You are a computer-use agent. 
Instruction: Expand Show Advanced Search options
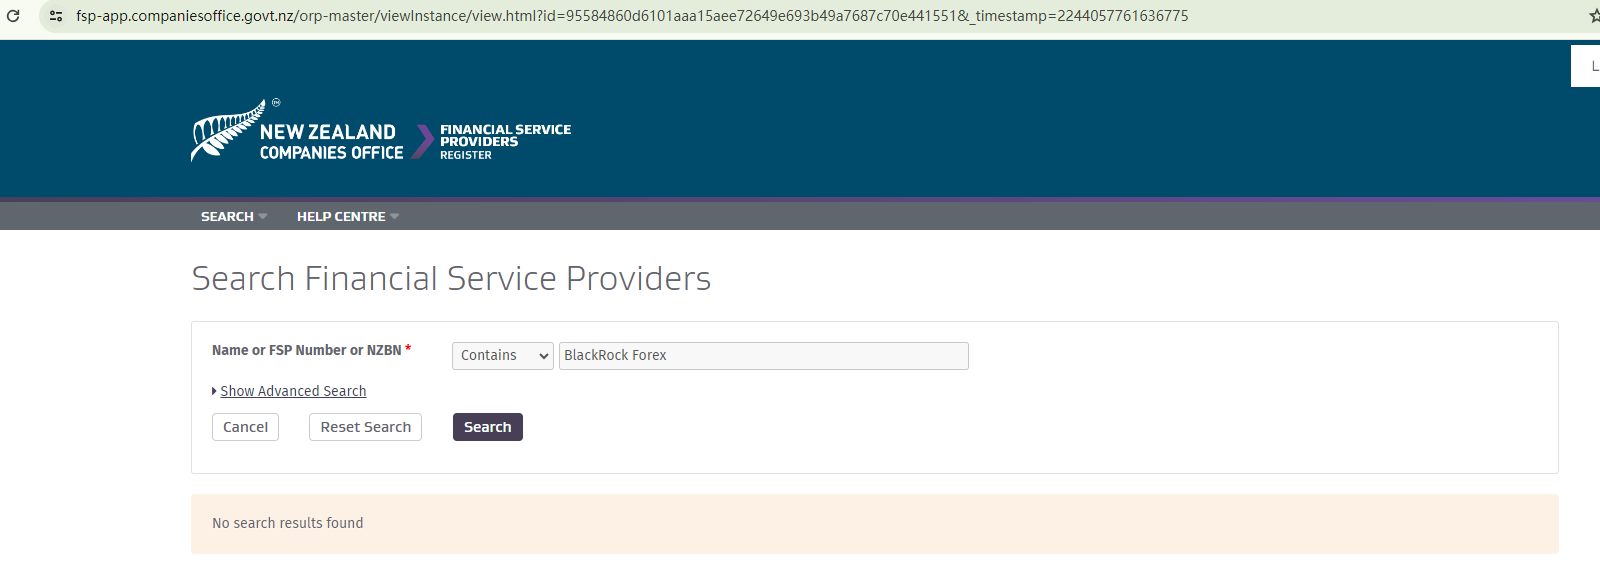(x=293, y=391)
